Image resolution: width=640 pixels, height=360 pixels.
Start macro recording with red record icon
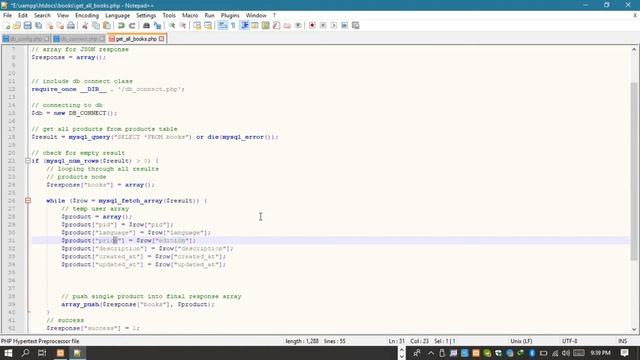(312, 25)
